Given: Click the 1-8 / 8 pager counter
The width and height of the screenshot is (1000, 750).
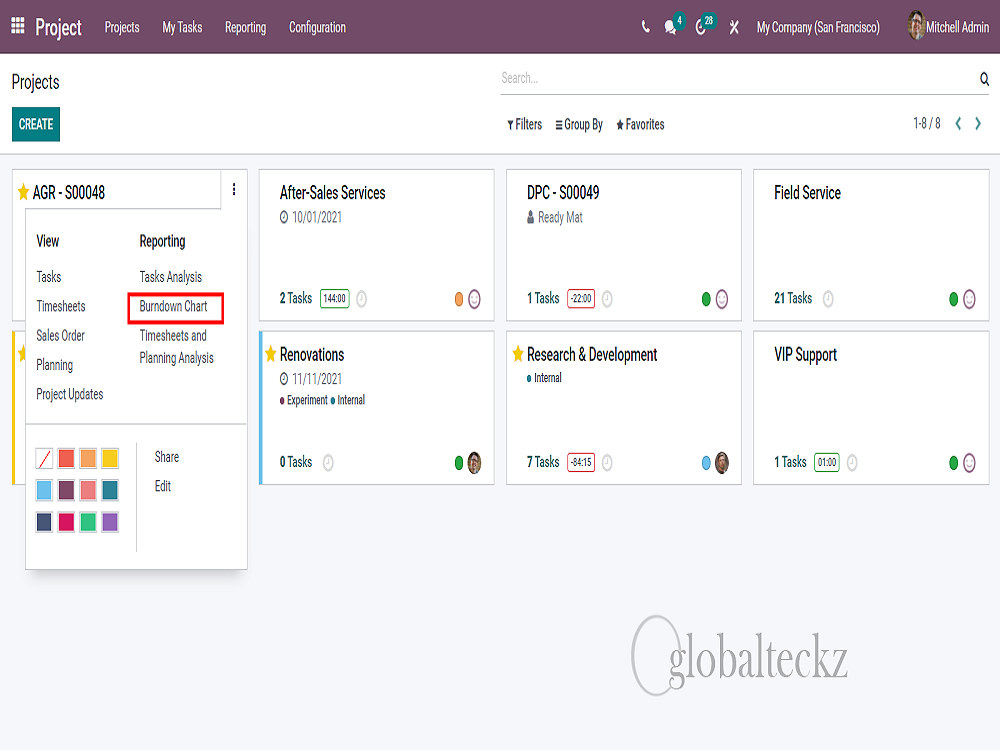Looking at the screenshot, I should [927, 123].
